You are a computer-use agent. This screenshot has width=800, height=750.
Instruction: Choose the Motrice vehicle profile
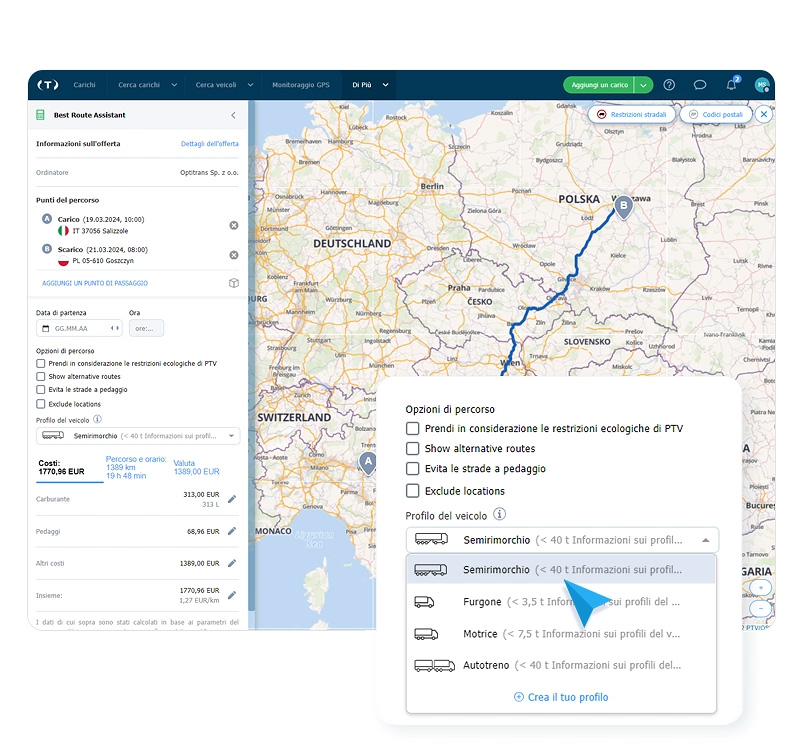click(x=561, y=634)
